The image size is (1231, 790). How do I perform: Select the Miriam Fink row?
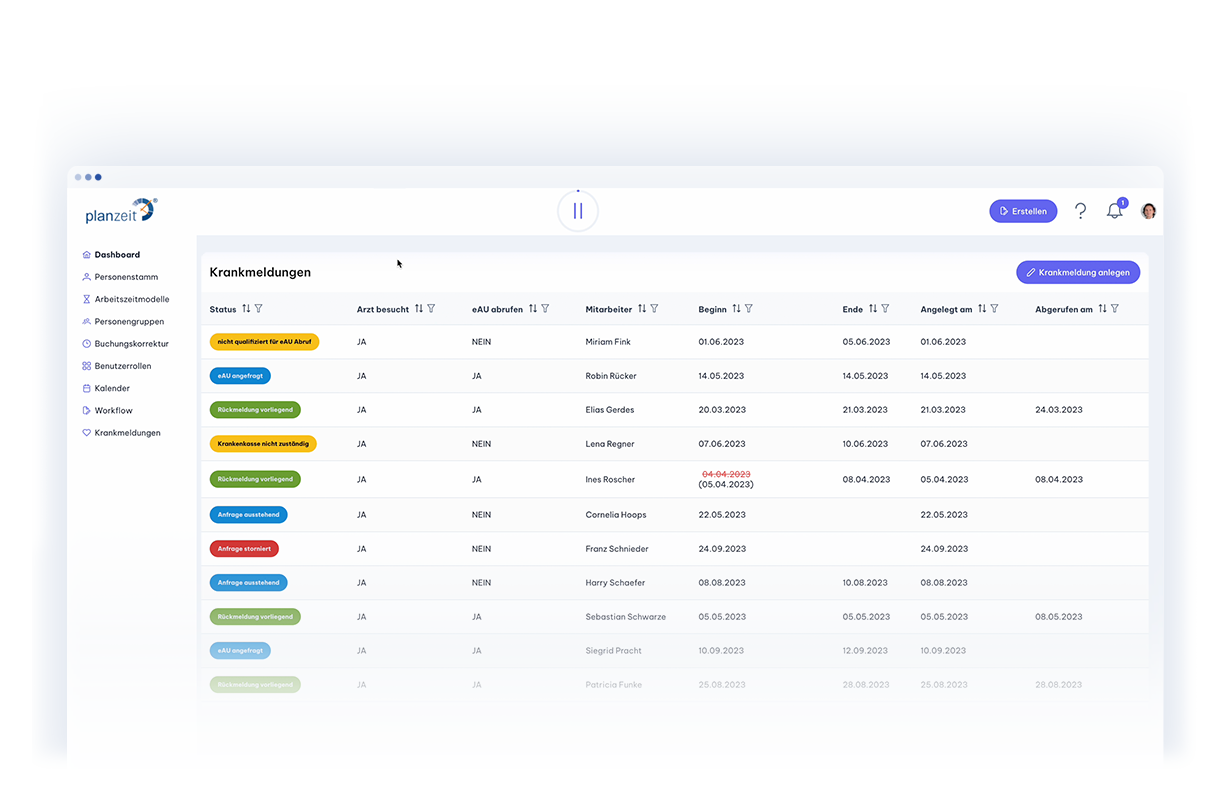point(608,342)
